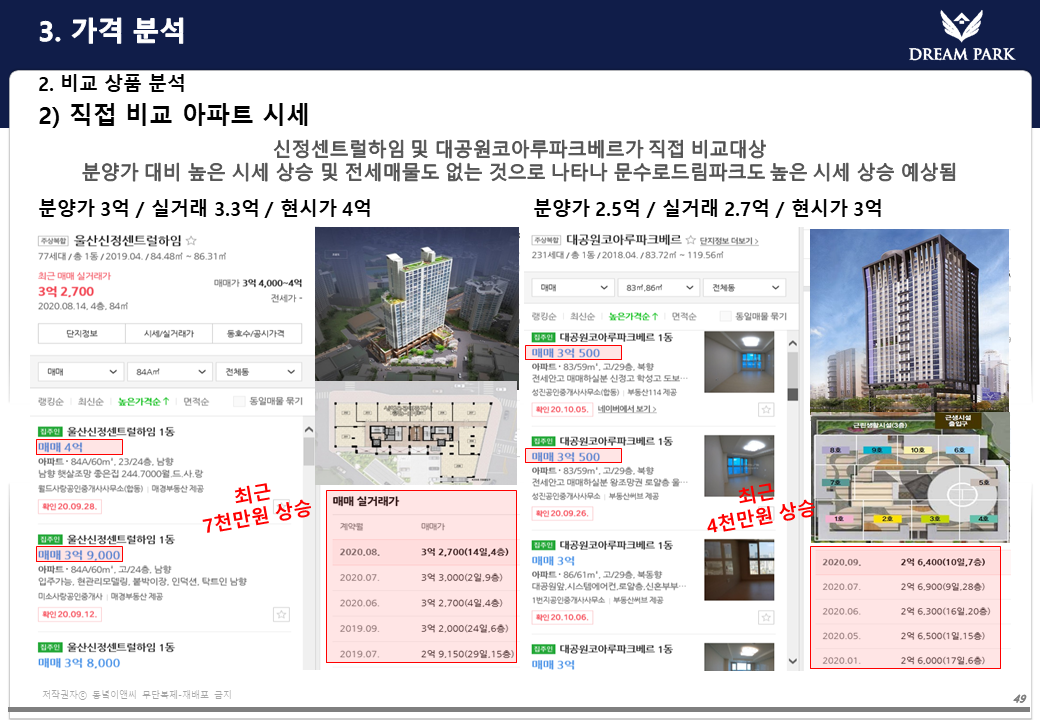
Task: Sort 울산신정센트럴하임 listings by 면적순
Action: [x=196, y=401]
